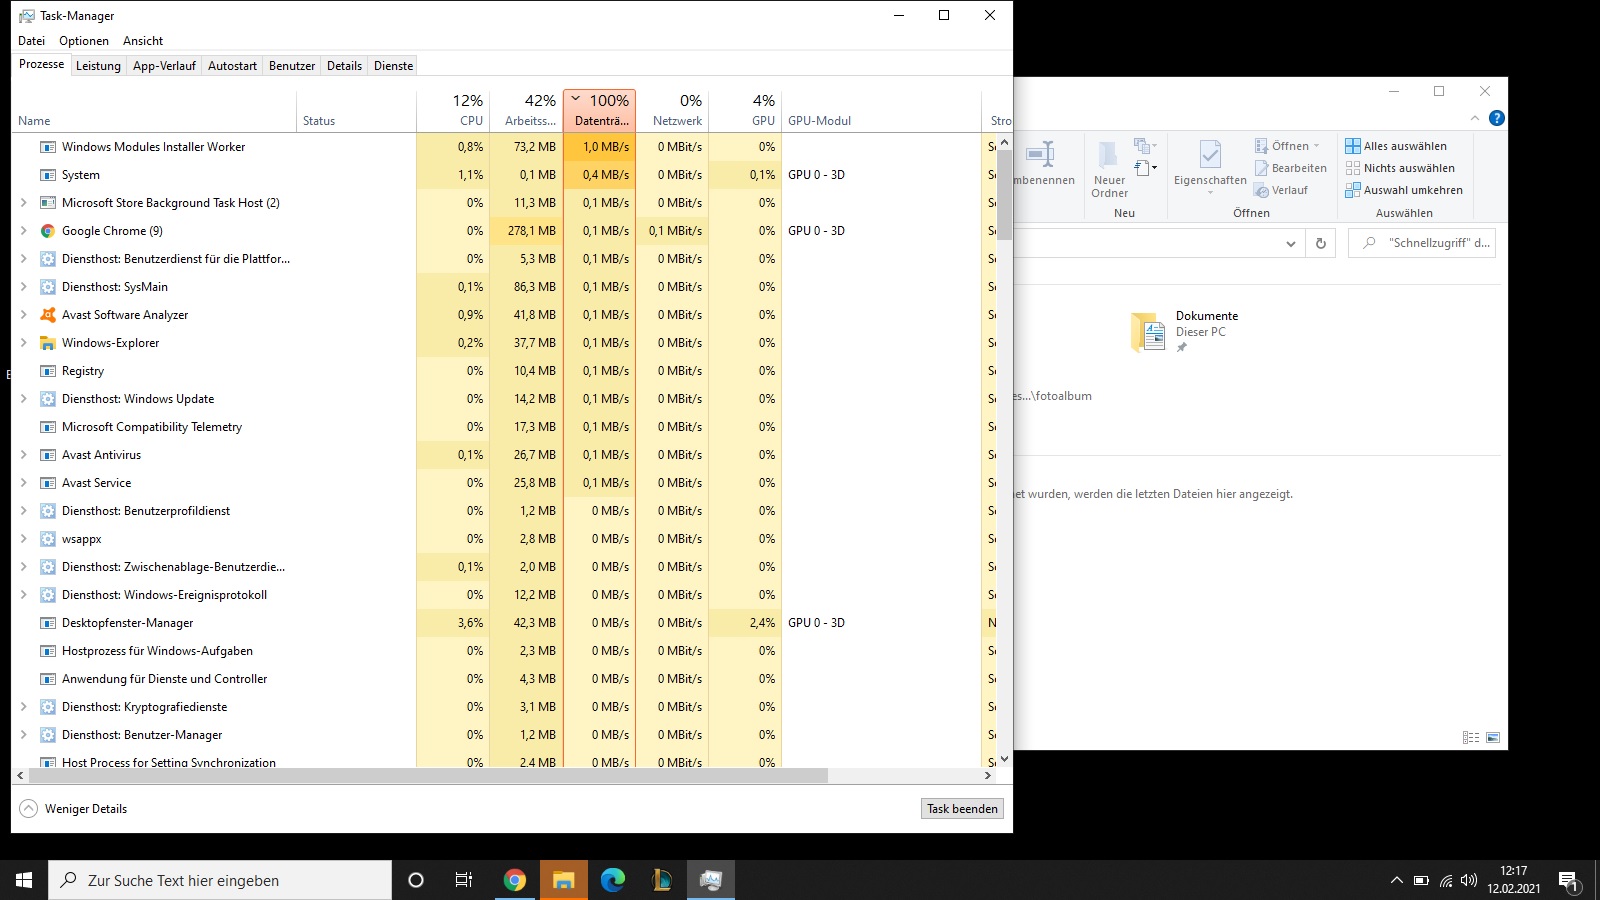The width and height of the screenshot is (1600, 900).
Task: Click the Avast Antivirus process icon
Action: click(x=47, y=455)
